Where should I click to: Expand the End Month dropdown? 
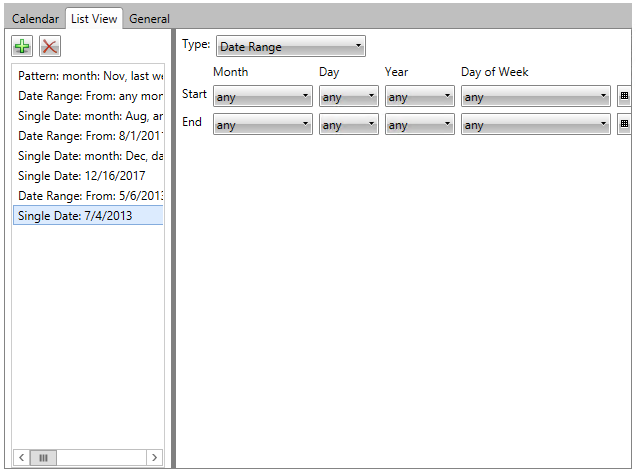pos(263,125)
